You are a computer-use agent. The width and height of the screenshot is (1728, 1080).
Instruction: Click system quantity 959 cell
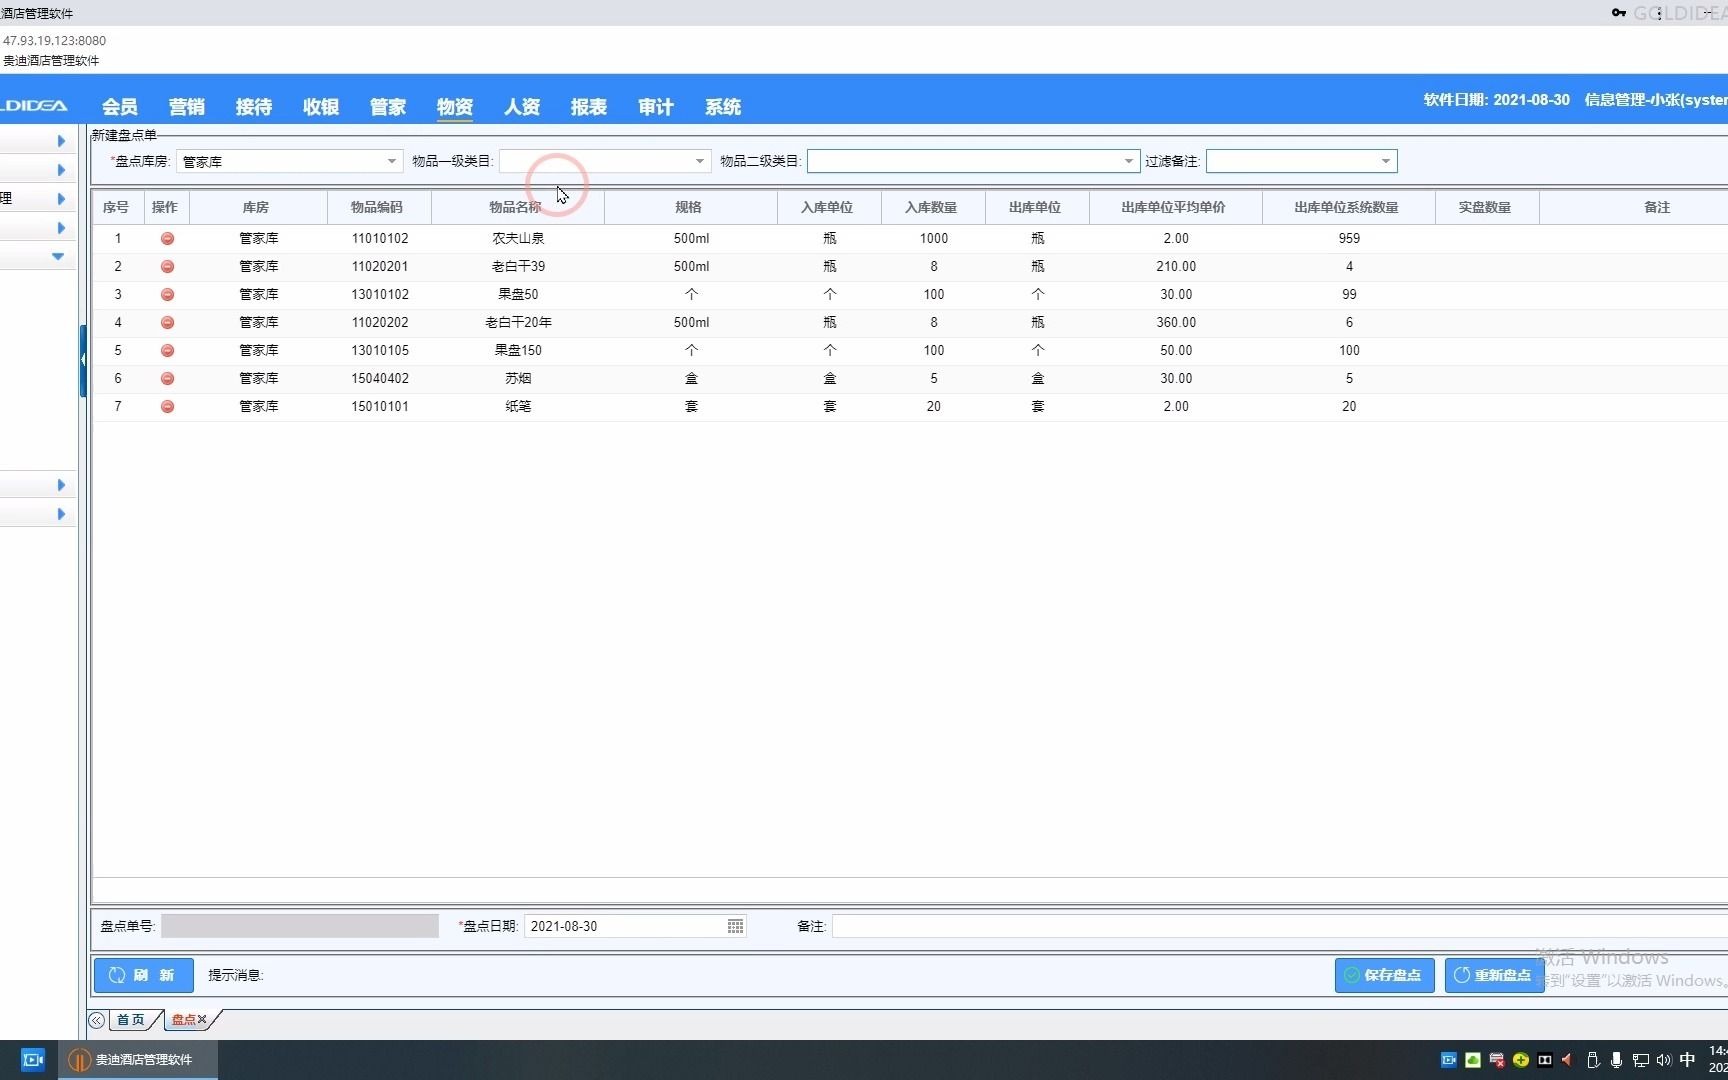[1349, 238]
